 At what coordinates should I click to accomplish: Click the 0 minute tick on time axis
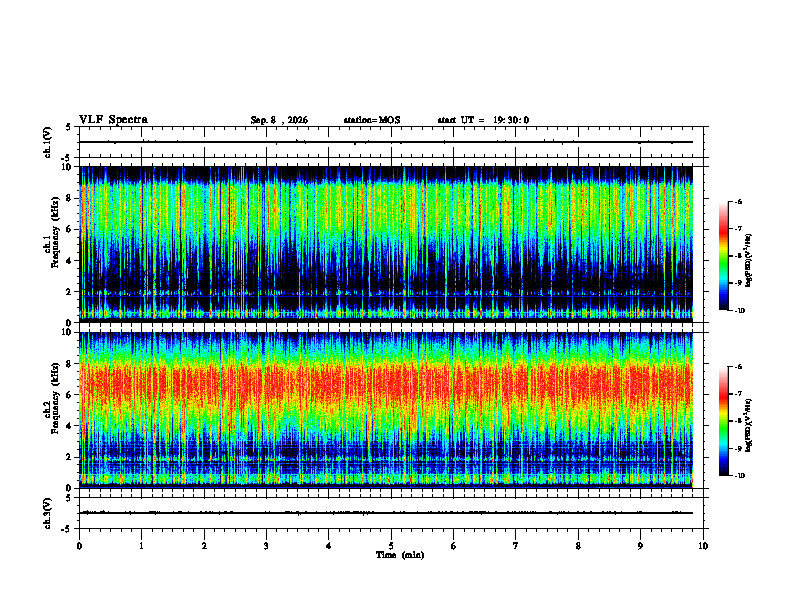[79, 546]
